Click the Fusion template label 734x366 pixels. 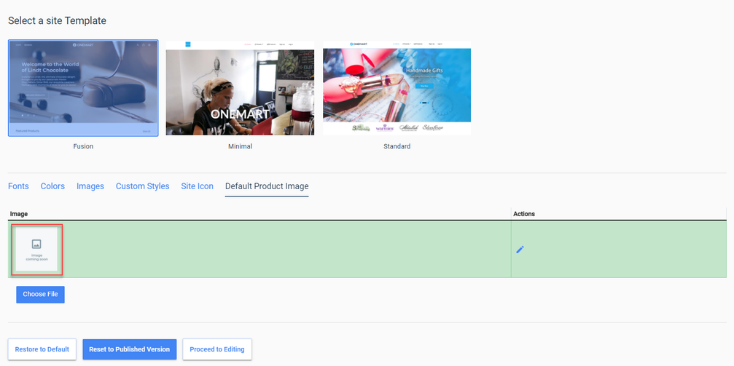tap(83, 146)
